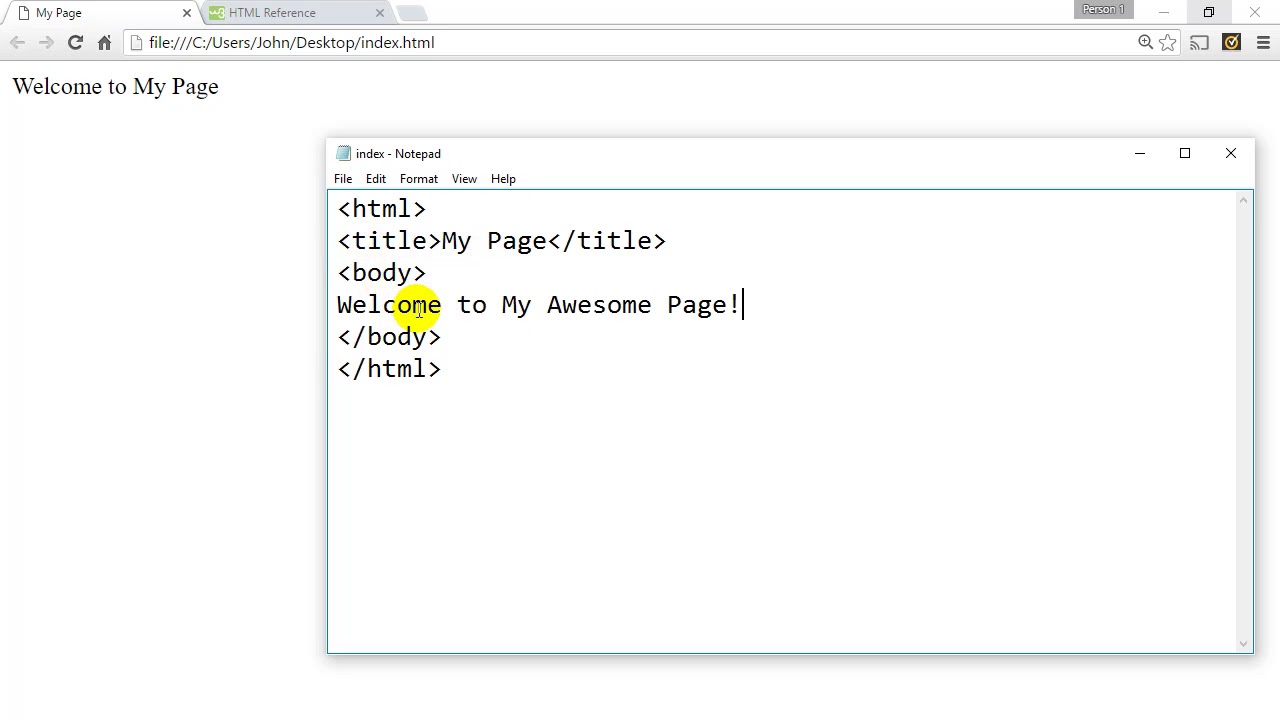Click the Cast extension icon
The image size is (1280, 720).
(1200, 43)
